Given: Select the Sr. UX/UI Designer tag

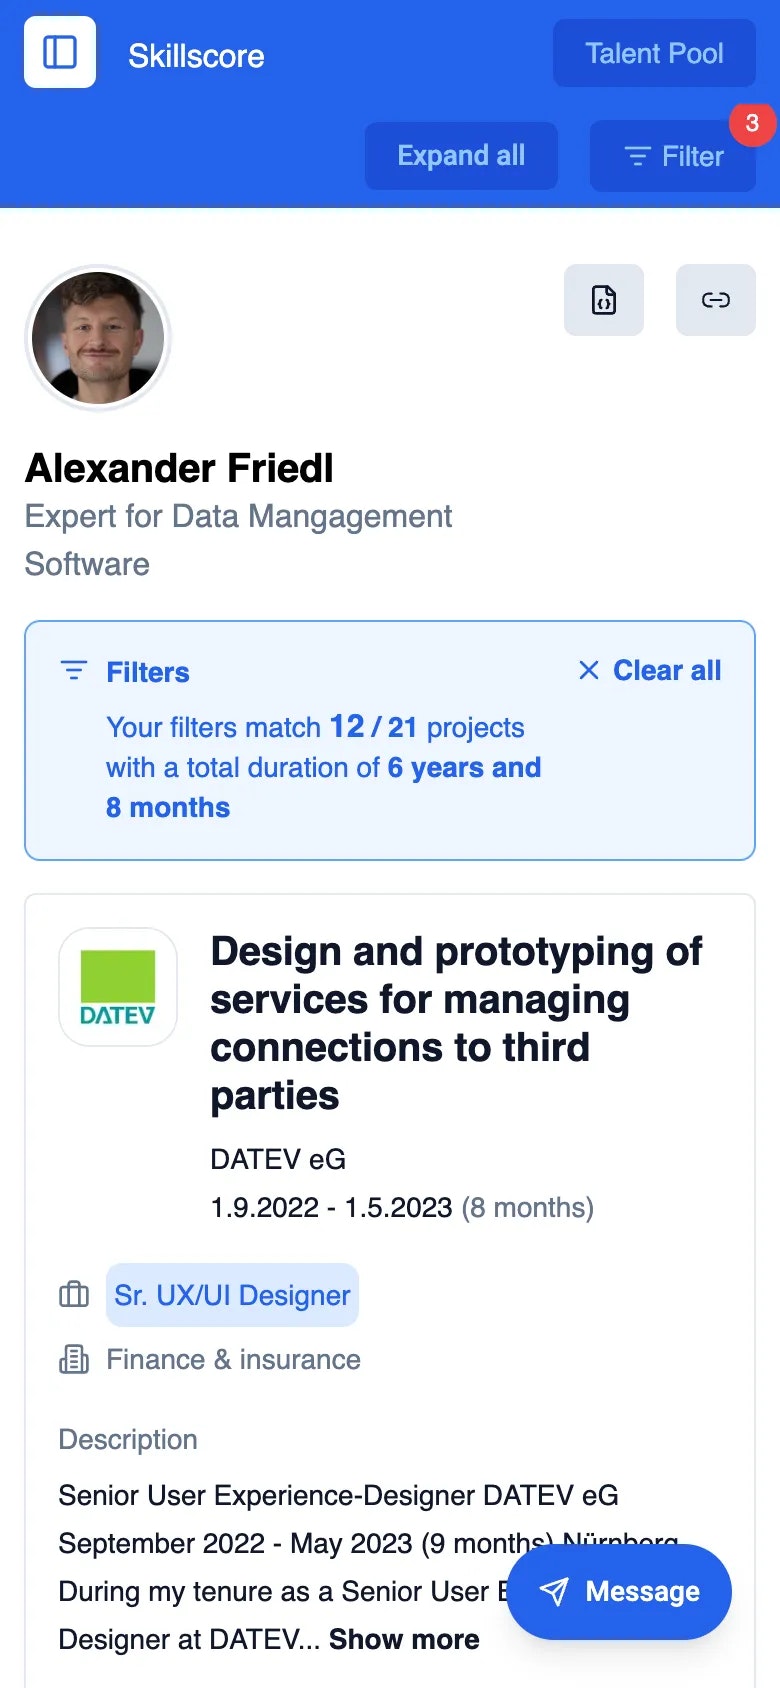Looking at the screenshot, I should tap(232, 1295).
